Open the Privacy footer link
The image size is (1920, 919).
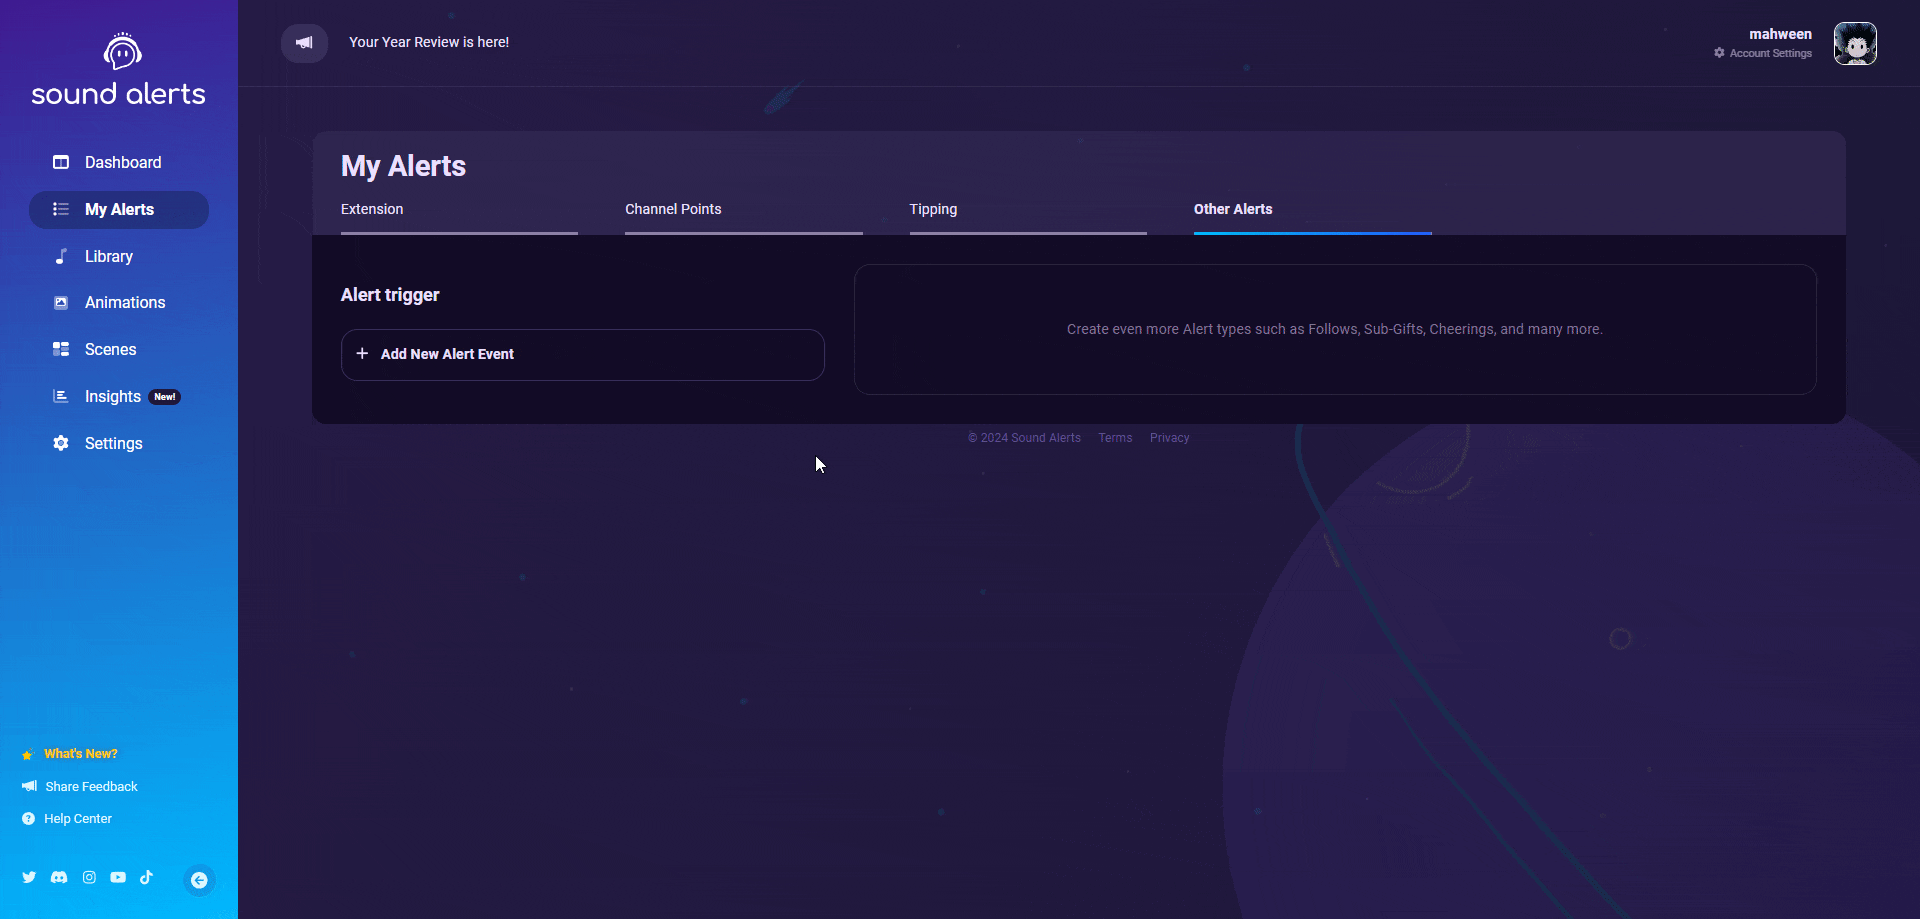[x=1169, y=438]
